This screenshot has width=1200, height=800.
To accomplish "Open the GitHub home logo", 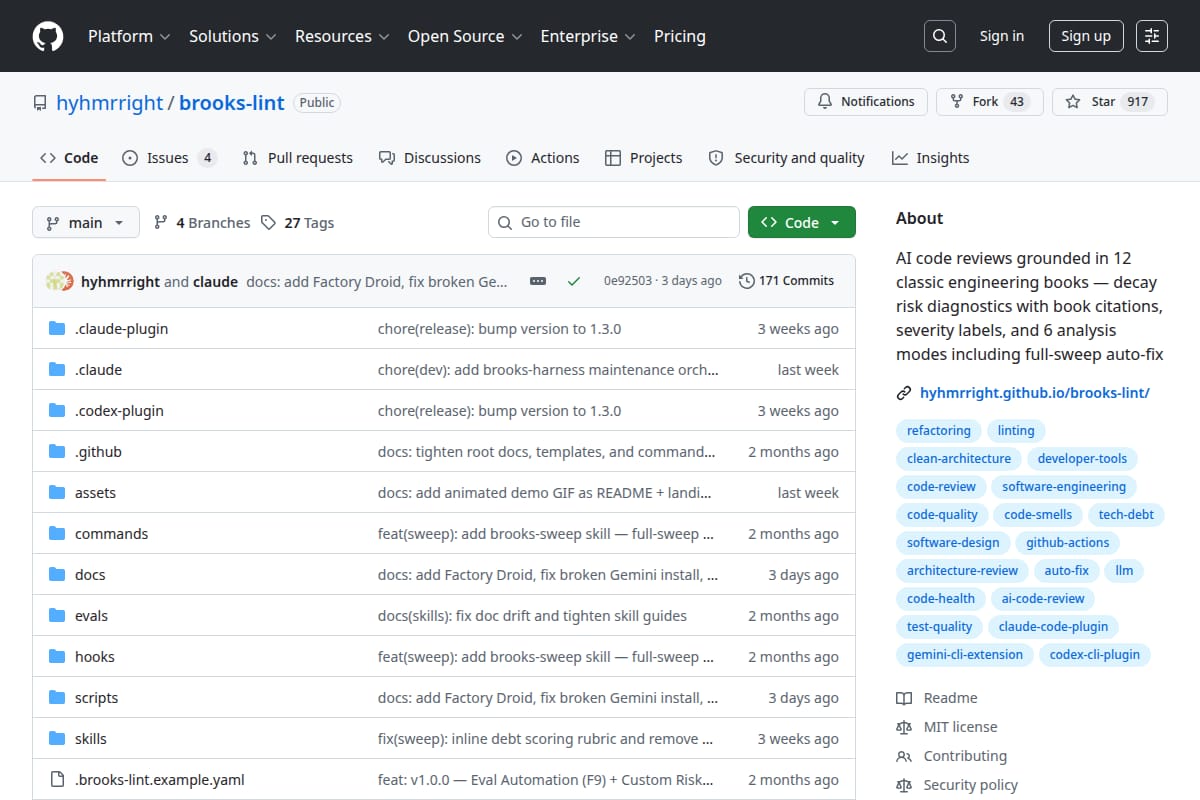I will click(47, 36).
